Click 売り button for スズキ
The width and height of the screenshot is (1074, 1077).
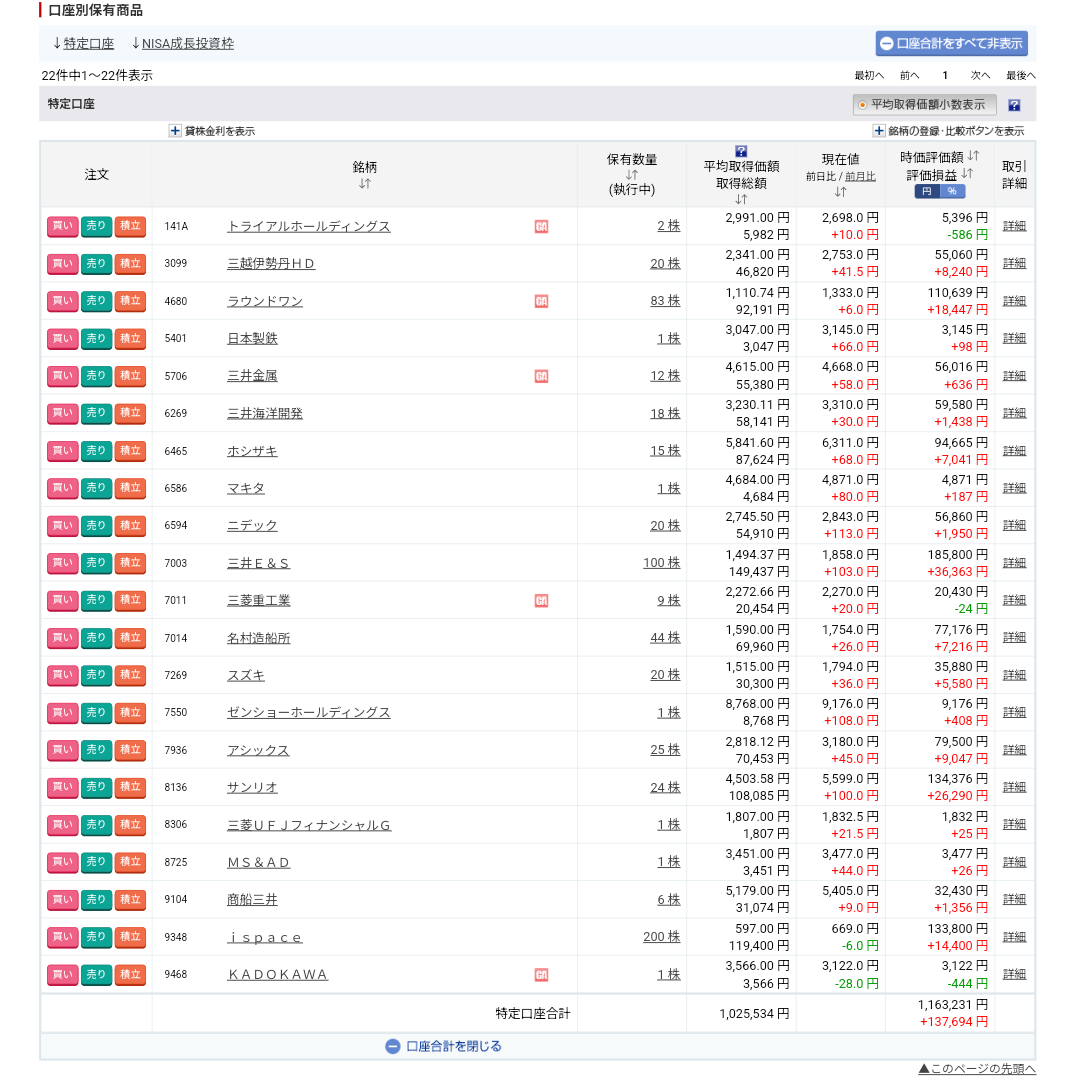[96, 674]
